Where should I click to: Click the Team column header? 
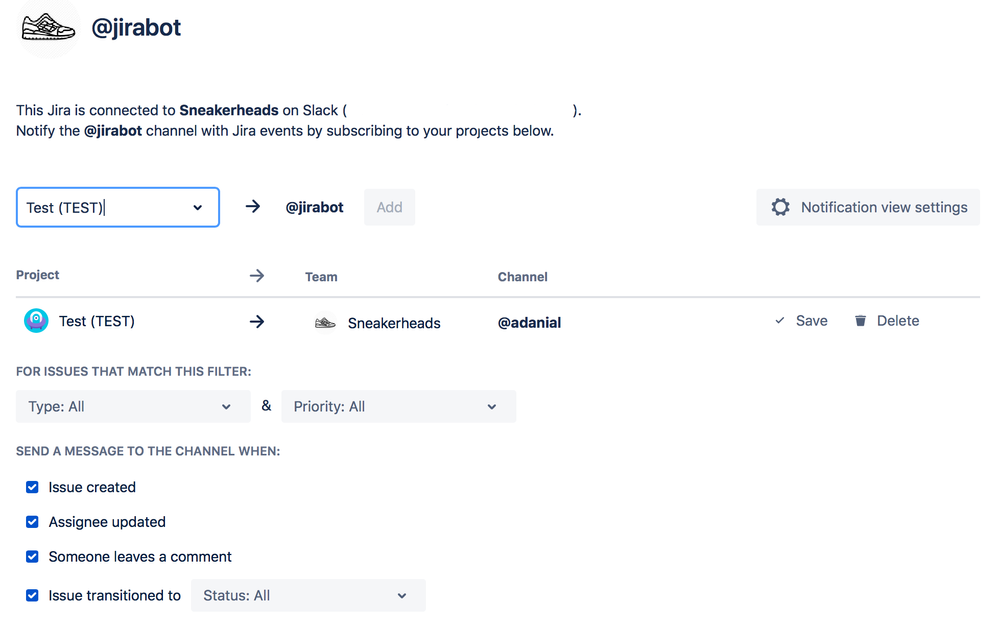point(321,276)
